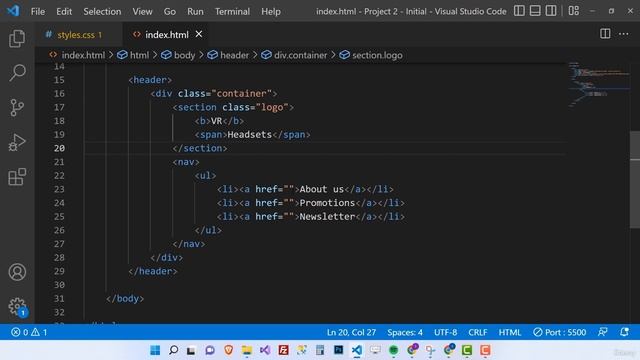
Task: Open the orange Camtasia taskbar icon
Action: (x=485, y=350)
